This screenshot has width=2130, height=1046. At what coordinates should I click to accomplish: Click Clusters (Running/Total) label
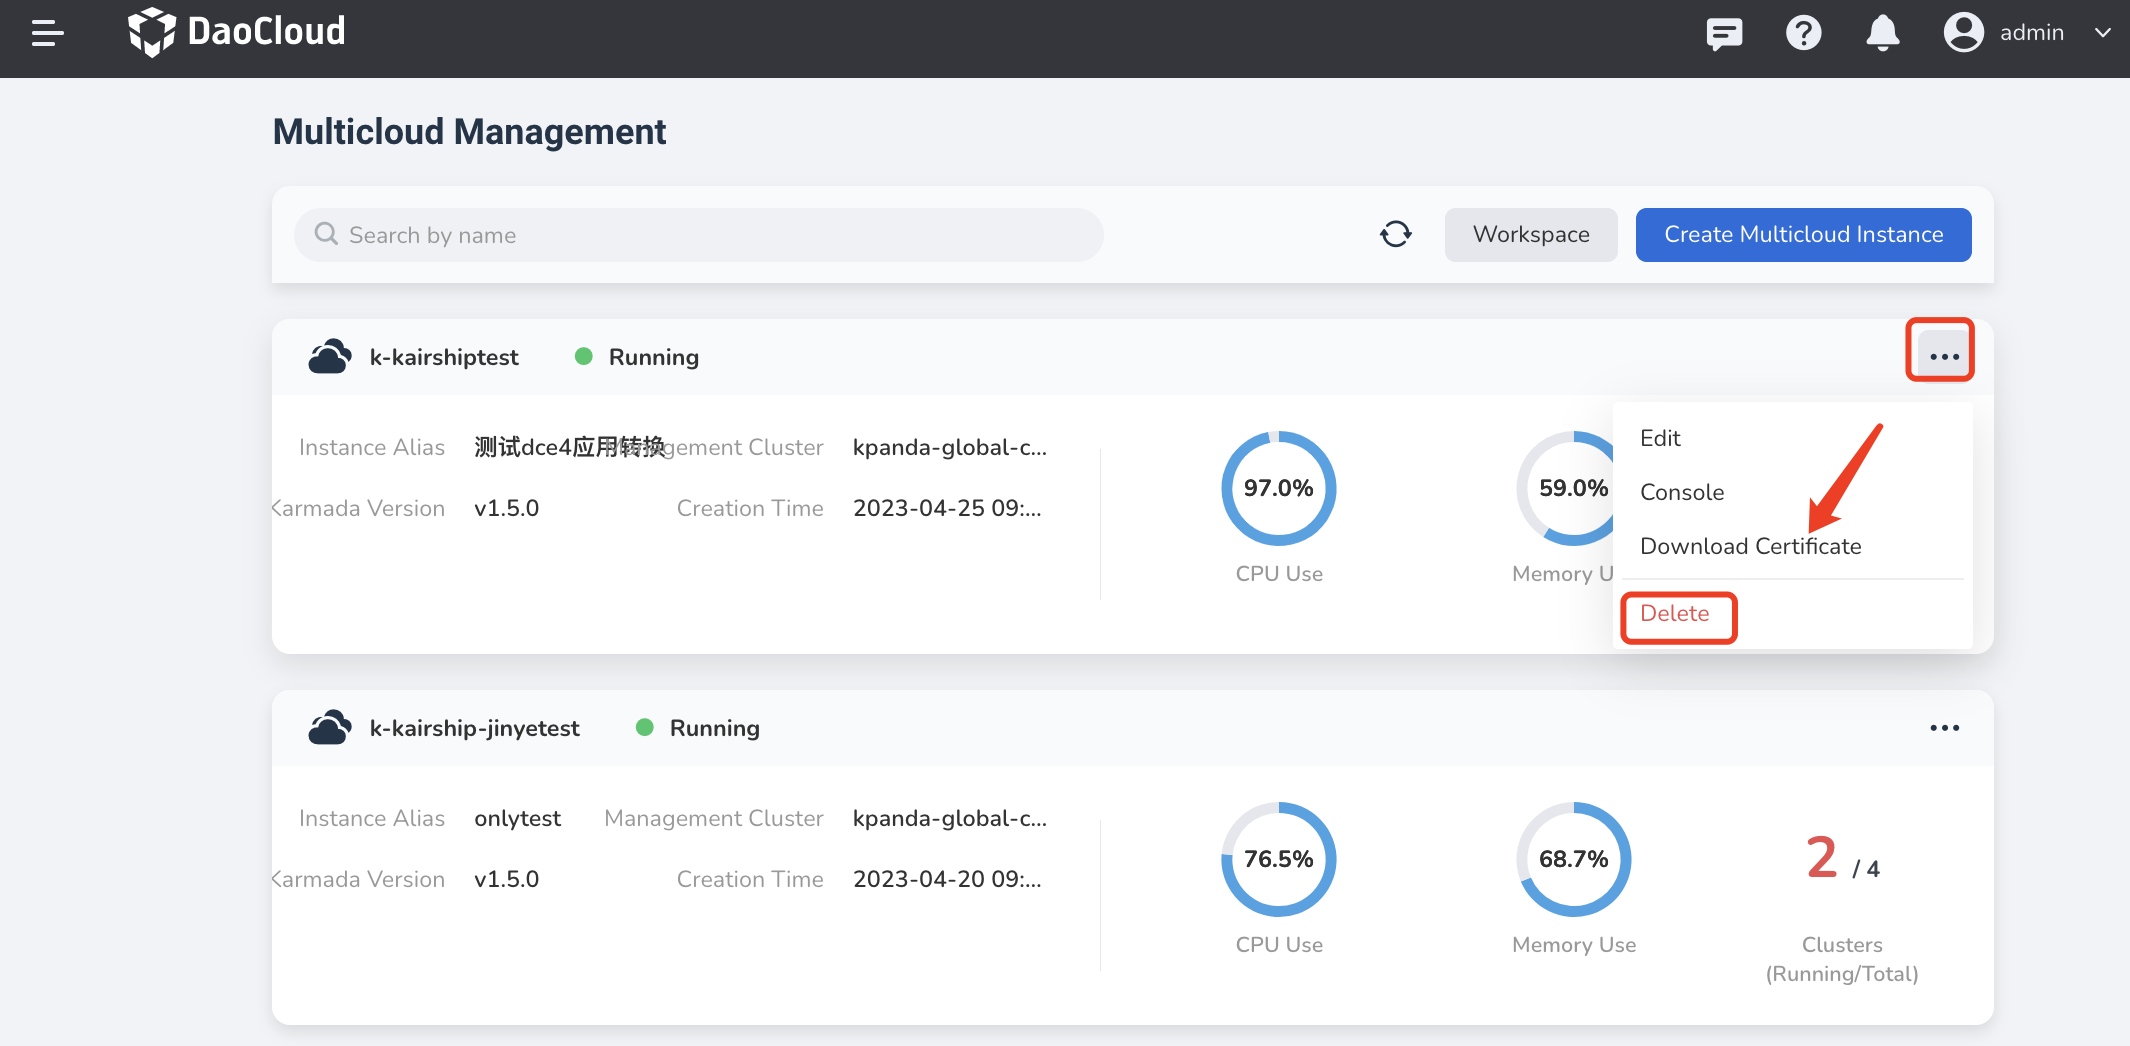(x=1841, y=959)
